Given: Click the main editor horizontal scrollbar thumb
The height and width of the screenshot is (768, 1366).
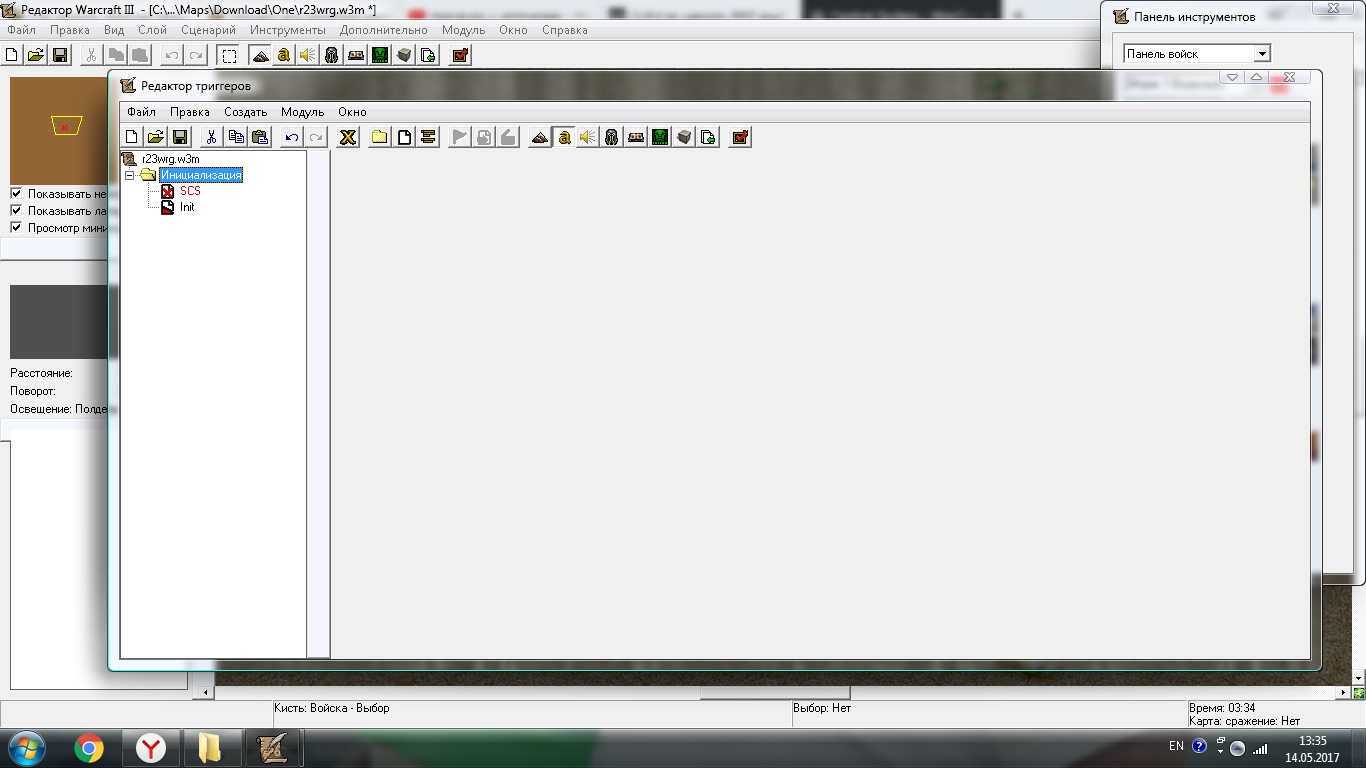Looking at the screenshot, I should click(x=774, y=692).
